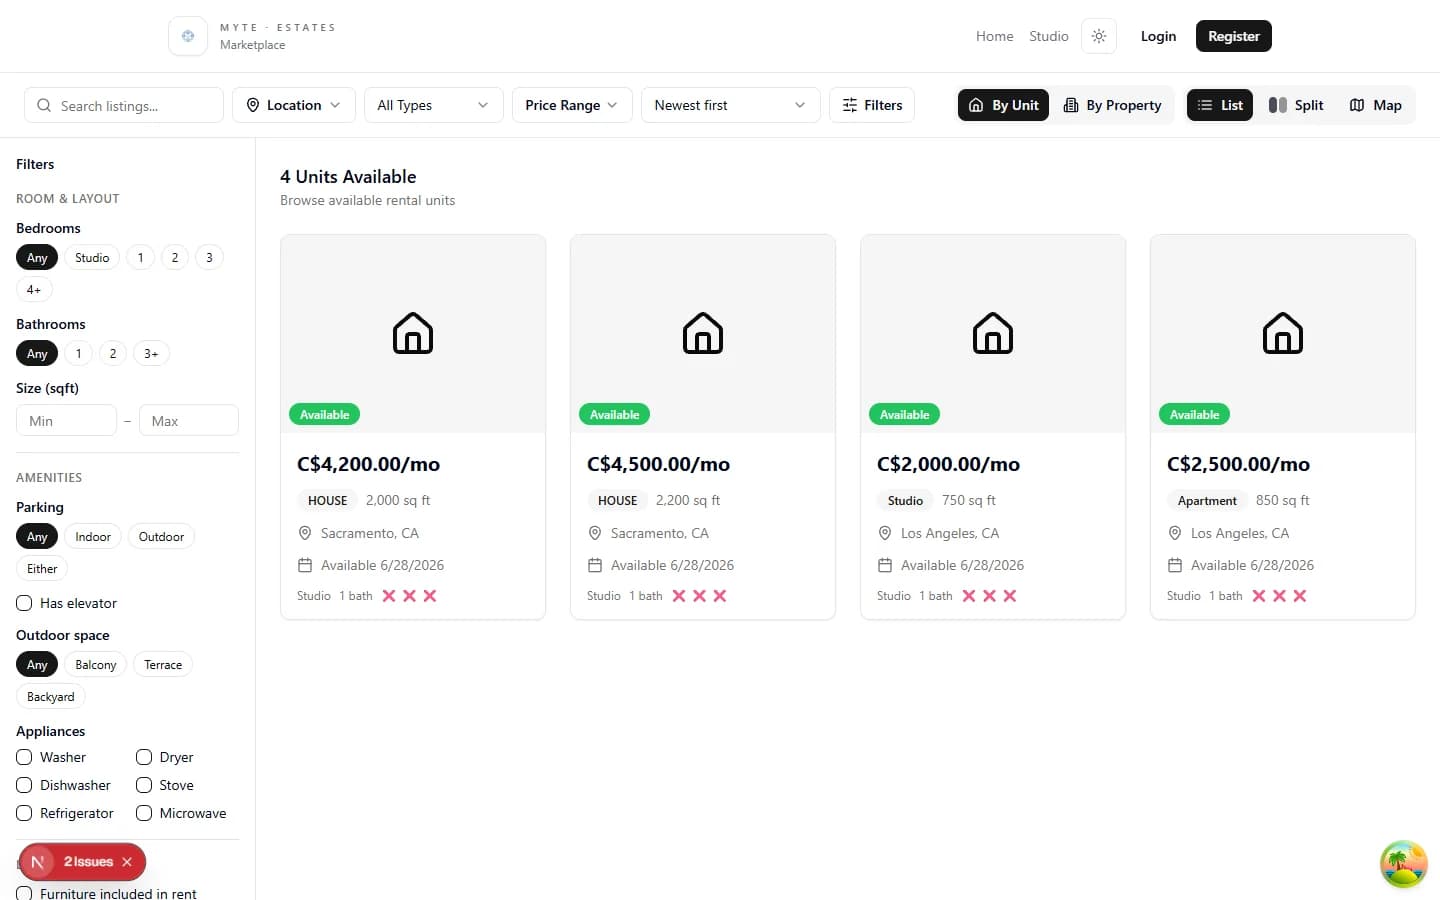The width and height of the screenshot is (1440, 900).
Task: Click calendar icon on the C$4,200.00 card
Action: coord(305,565)
